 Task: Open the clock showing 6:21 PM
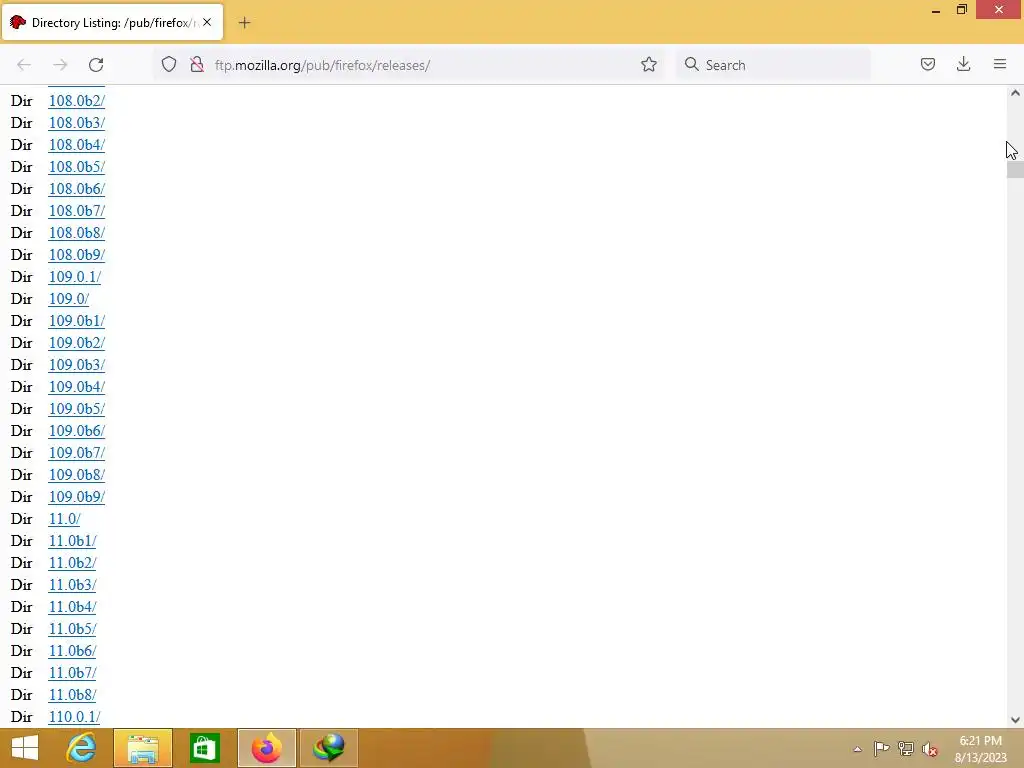(x=980, y=749)
